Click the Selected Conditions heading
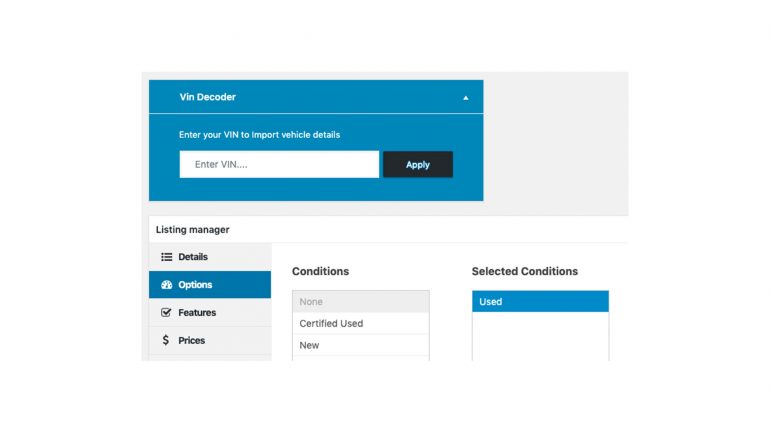 pyautogui.click(x=524, y=271)
